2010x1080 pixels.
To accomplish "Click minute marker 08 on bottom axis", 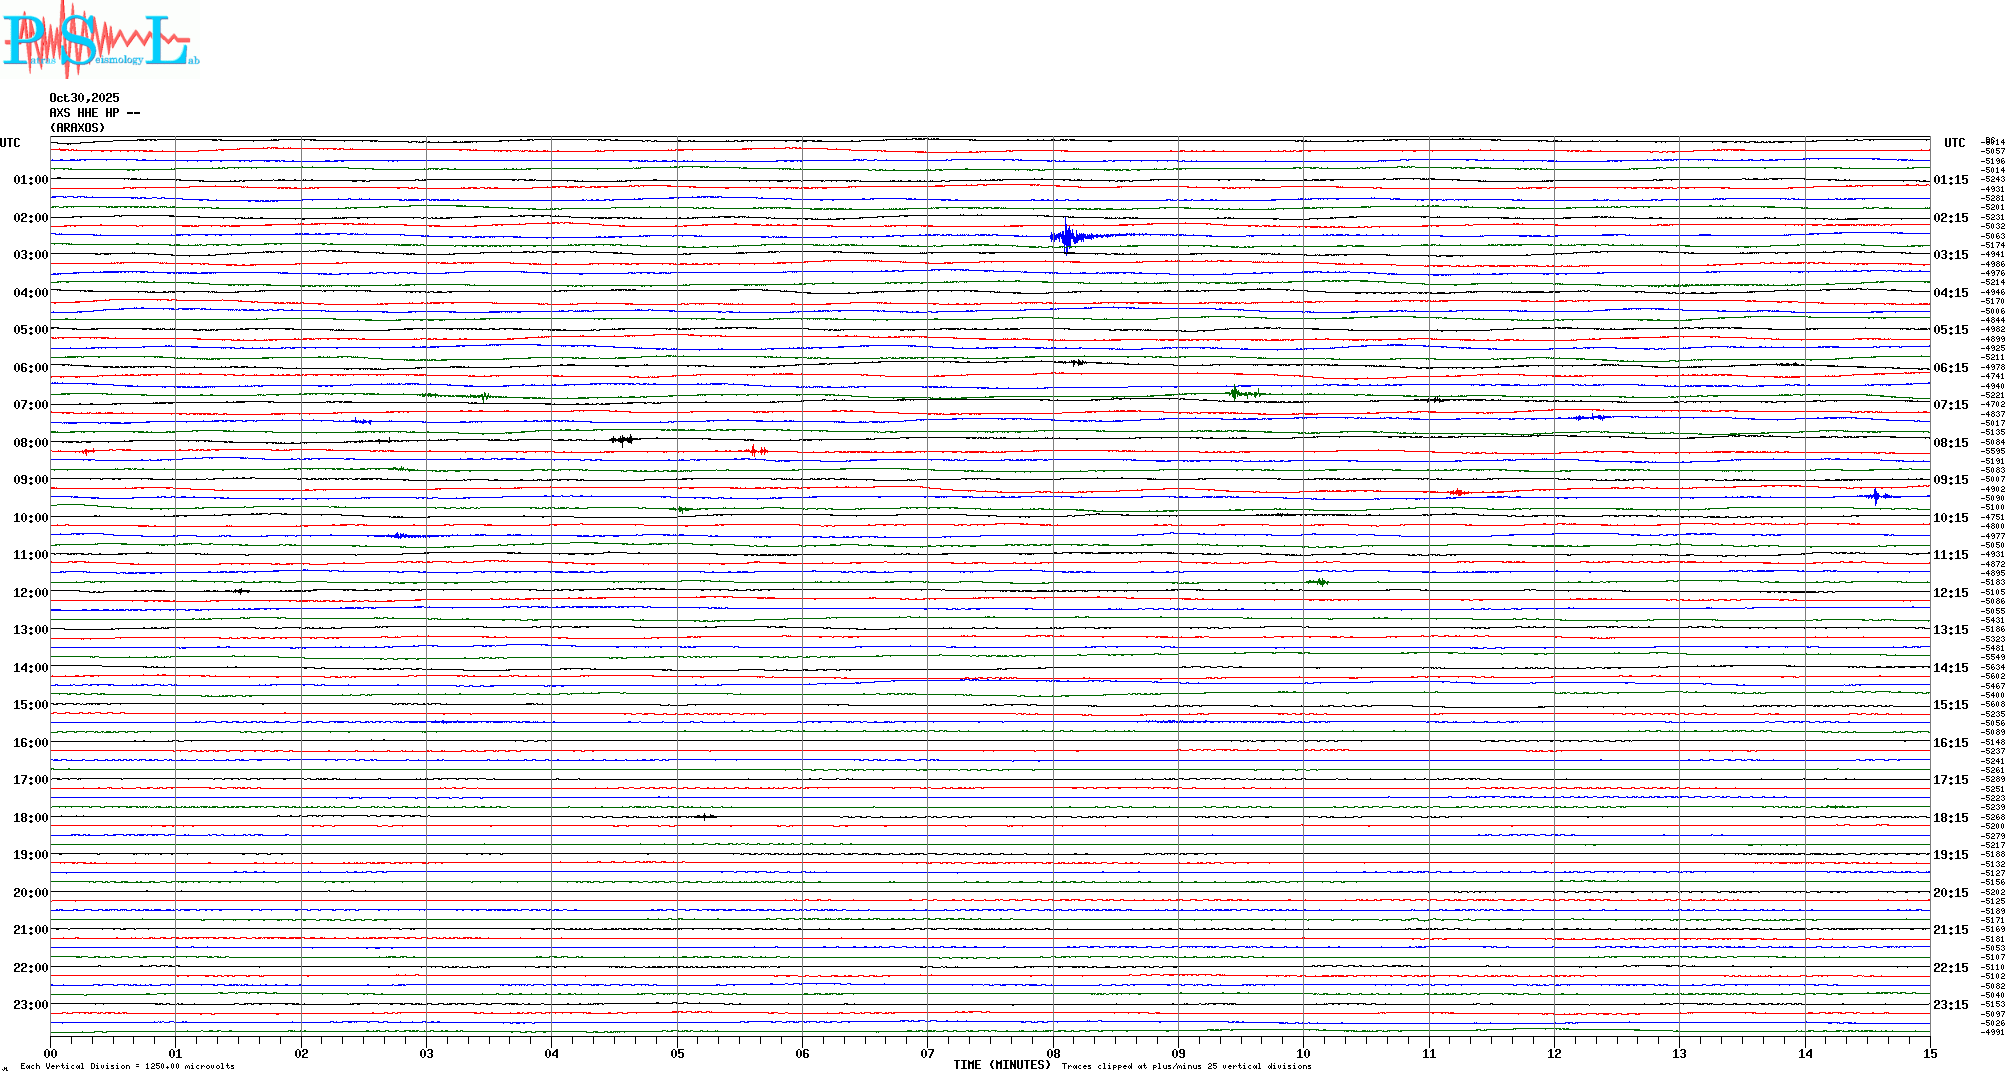I will 1053,1054.
